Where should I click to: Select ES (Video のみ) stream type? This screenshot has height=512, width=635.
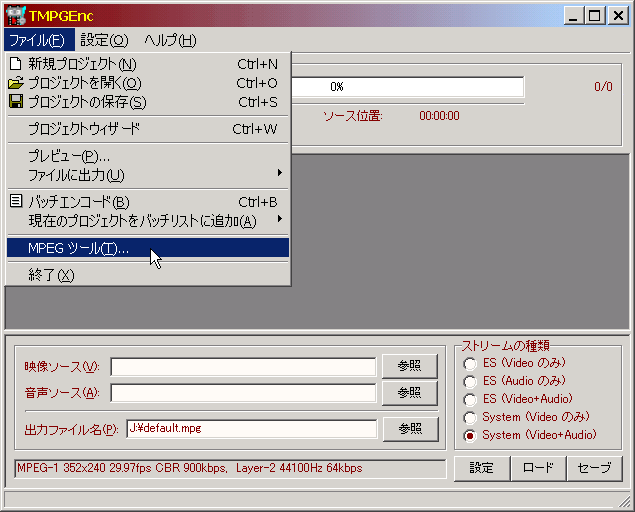tap(514, 363)
